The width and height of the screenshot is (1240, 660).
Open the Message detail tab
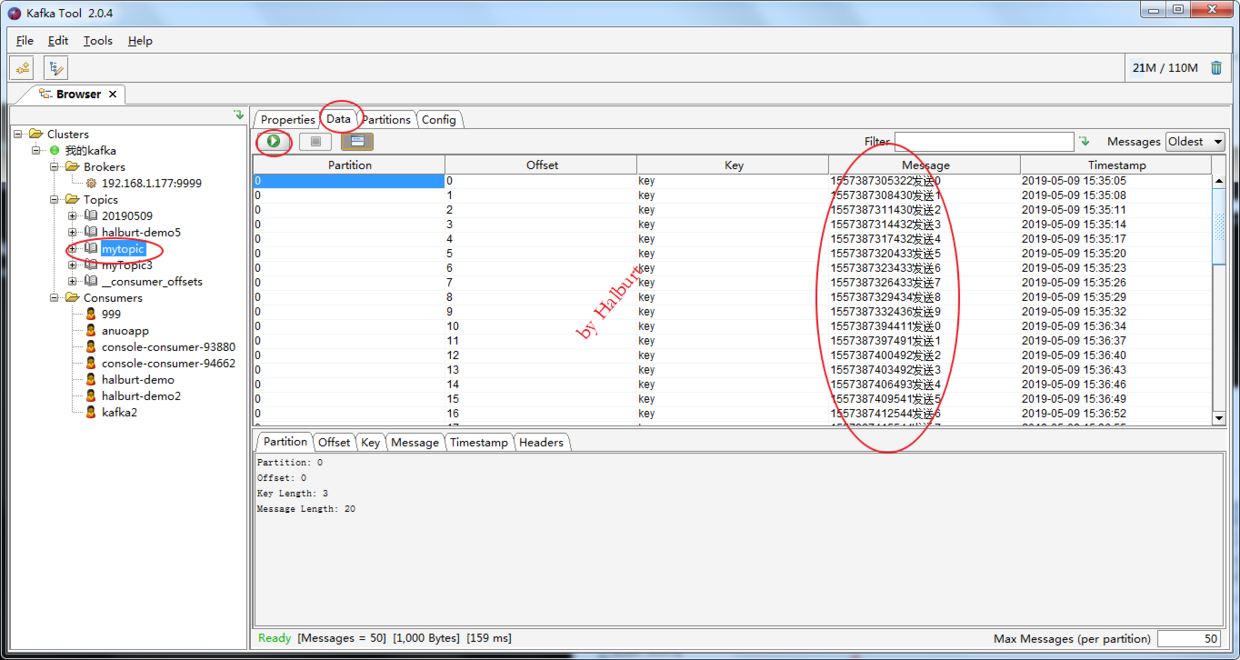pos(415,442)
